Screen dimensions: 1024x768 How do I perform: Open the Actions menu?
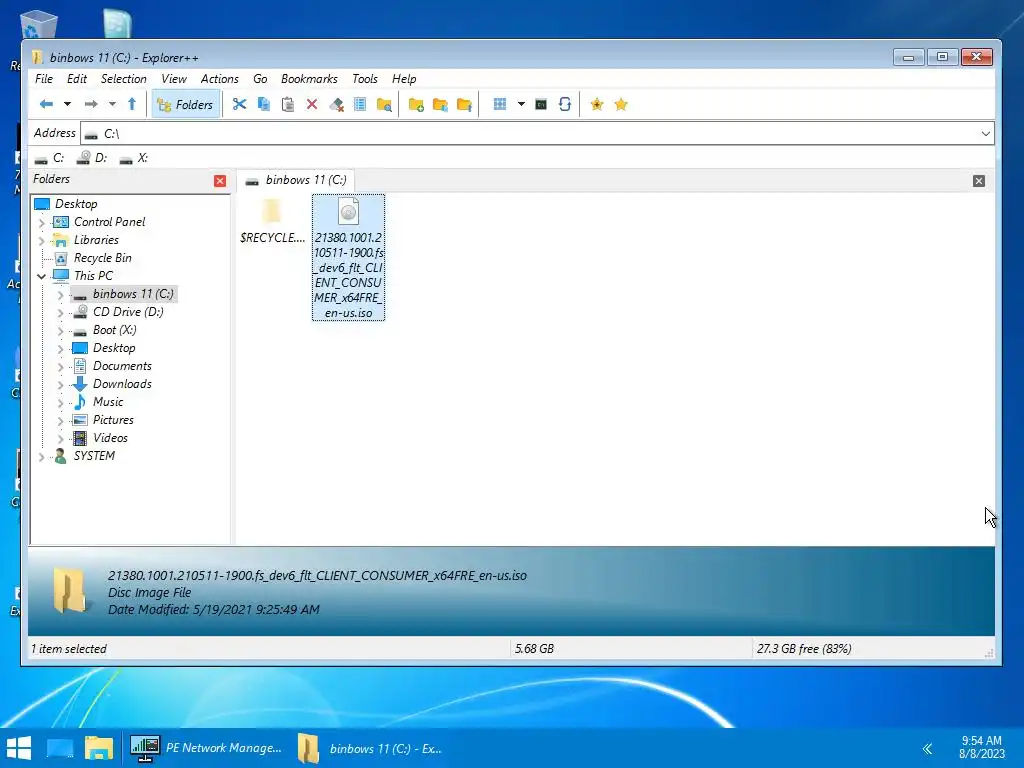[x=219, y=79]
